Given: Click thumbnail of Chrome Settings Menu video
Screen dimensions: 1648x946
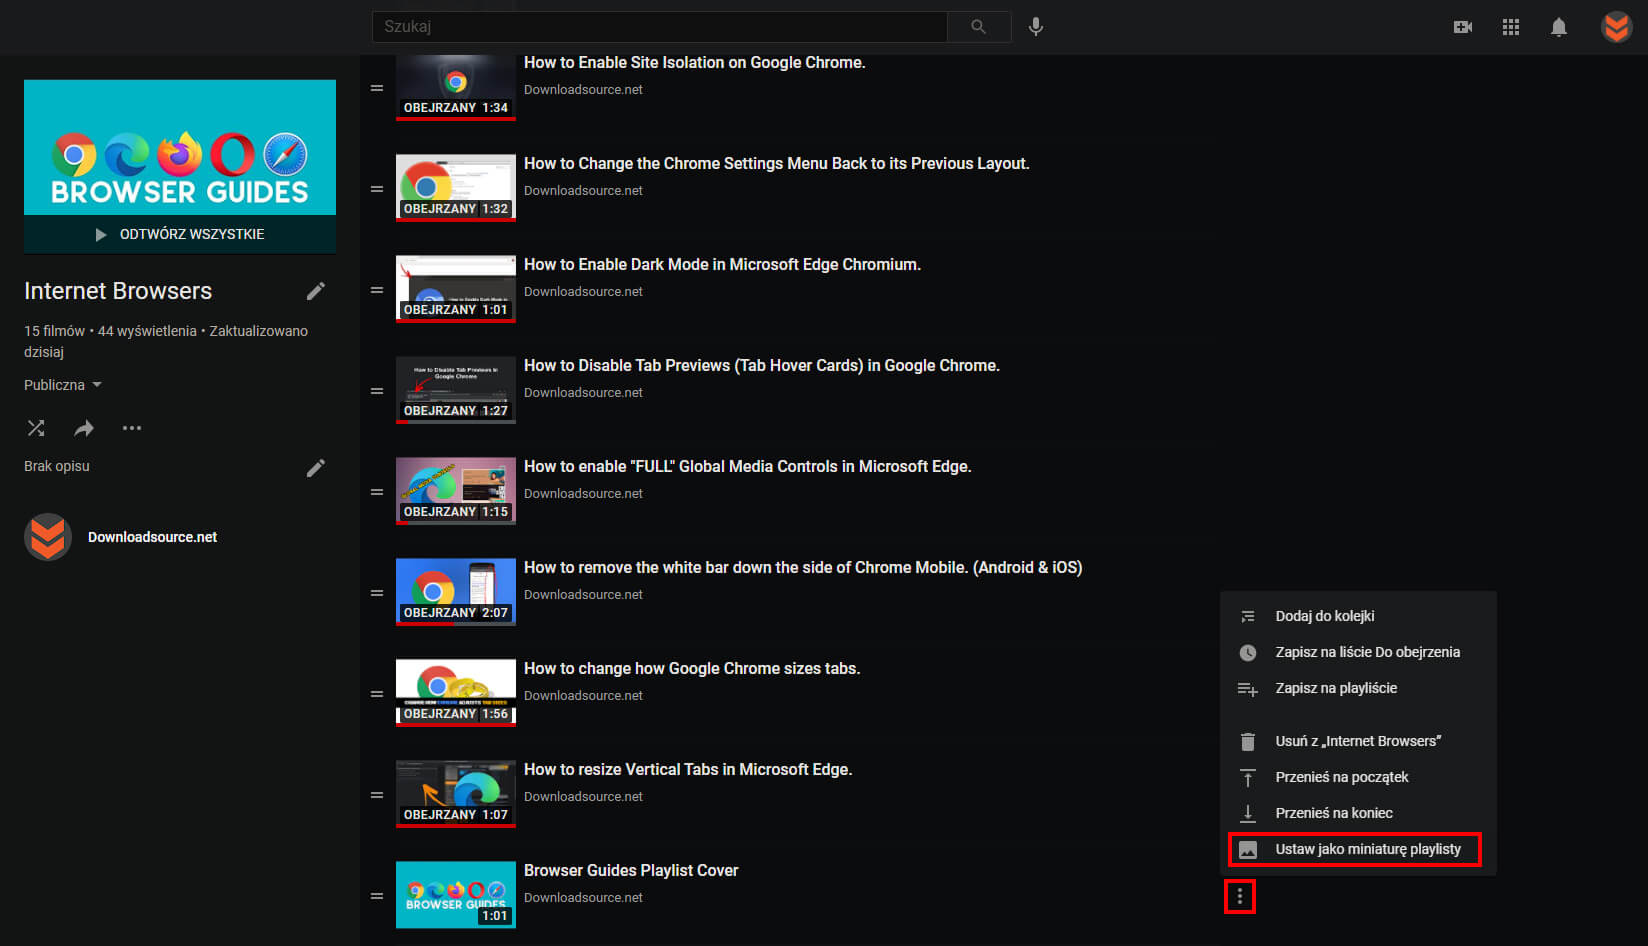Looking at the screenshot, I should 456,188.
